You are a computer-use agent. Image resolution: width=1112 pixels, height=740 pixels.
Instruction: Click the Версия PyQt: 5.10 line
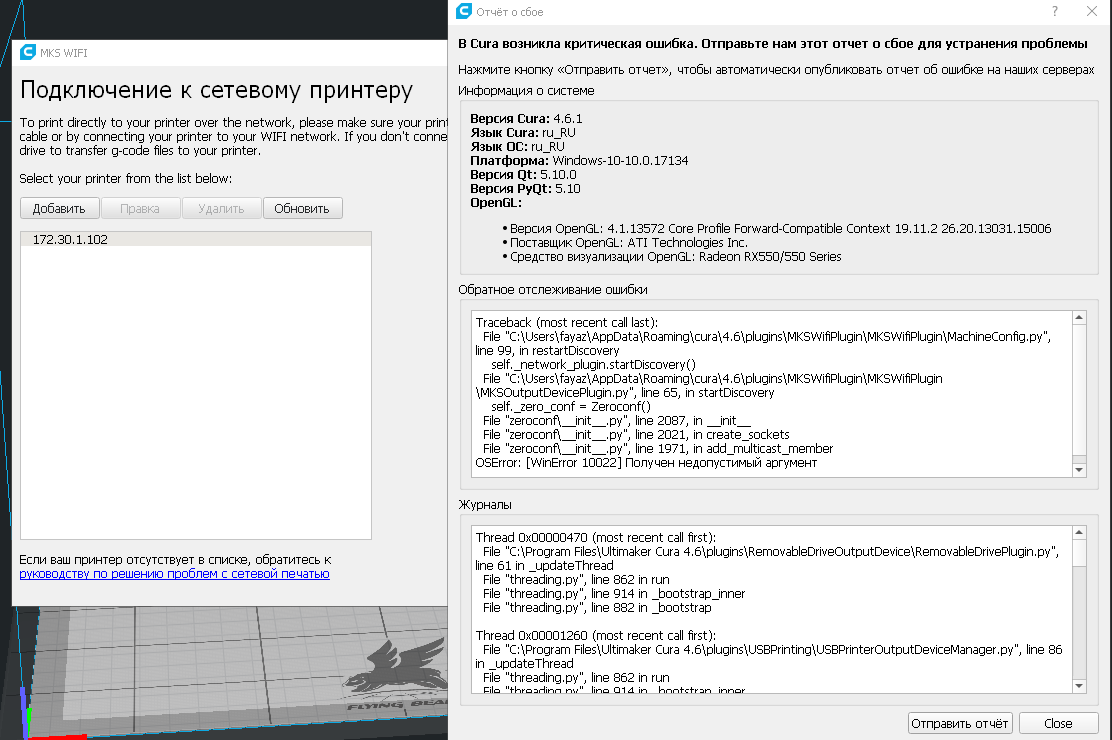point(526,189)
